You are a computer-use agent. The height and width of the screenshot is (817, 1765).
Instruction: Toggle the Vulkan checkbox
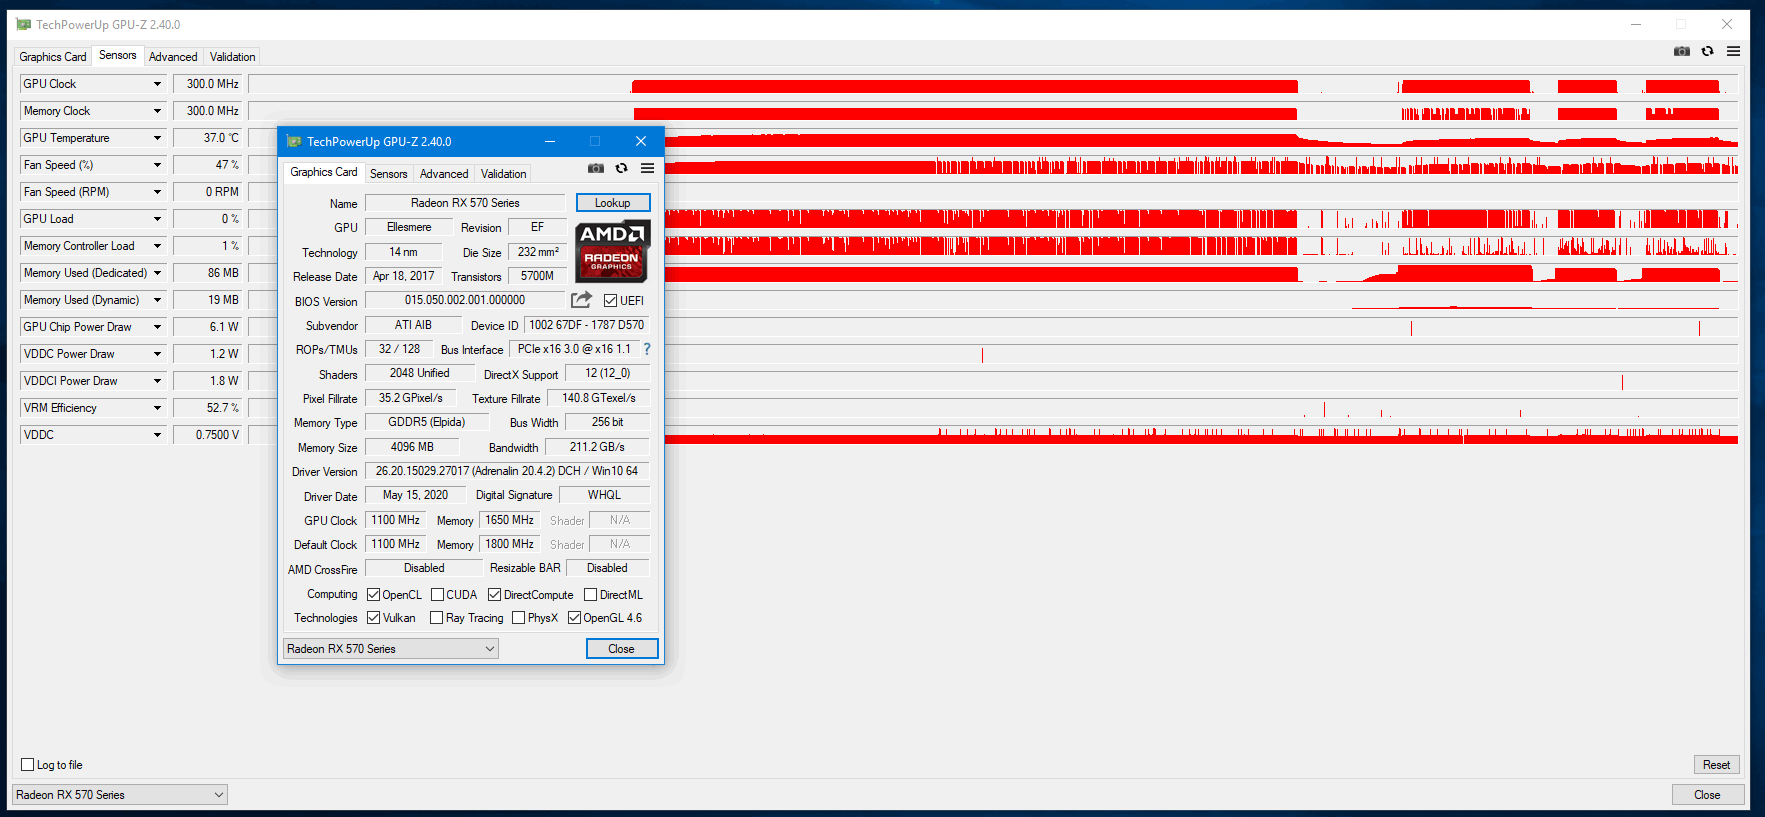click(x=373, y=618)
